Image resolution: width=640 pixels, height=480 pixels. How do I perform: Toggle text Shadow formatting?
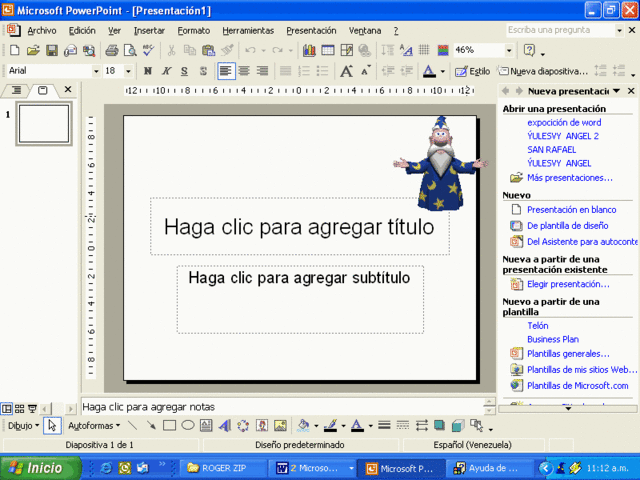203,71
